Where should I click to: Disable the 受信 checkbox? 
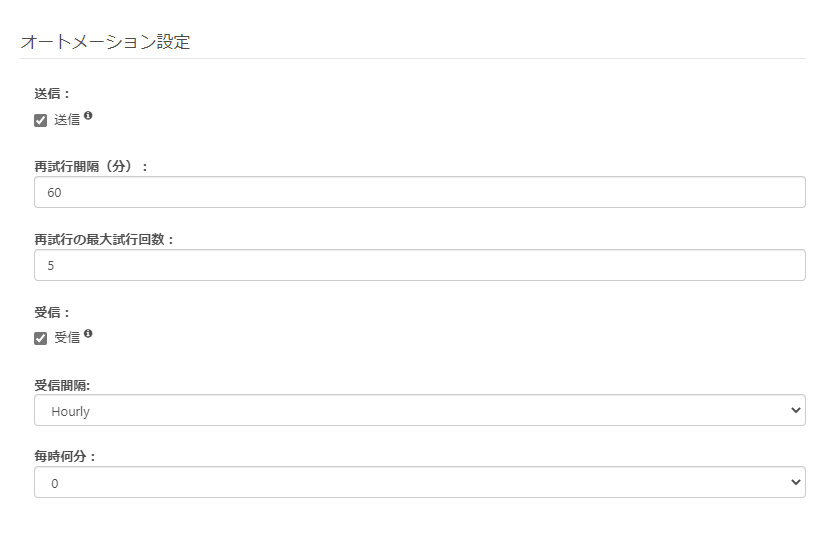tap(41, 338)
